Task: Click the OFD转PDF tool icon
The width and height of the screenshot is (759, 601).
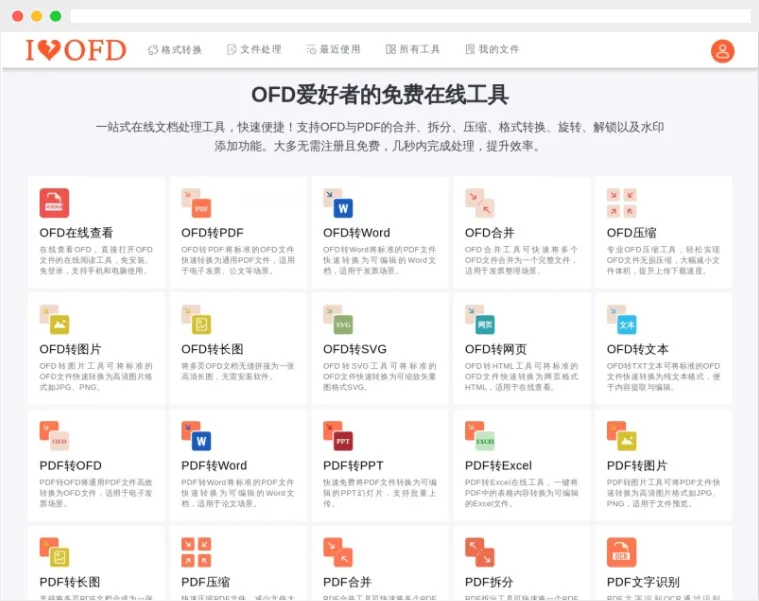Action: (196, 203)
